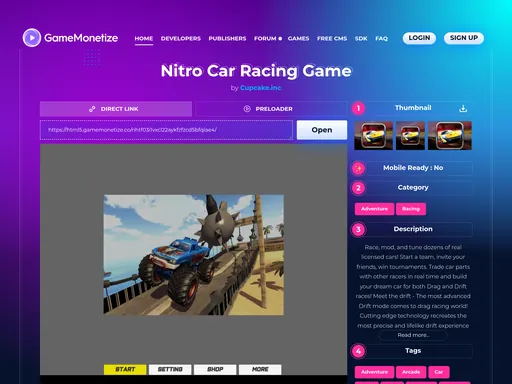The width and height of the screenshot is (512, 384).
Task: Open the GAMES menu item
Action: [298, 38]
